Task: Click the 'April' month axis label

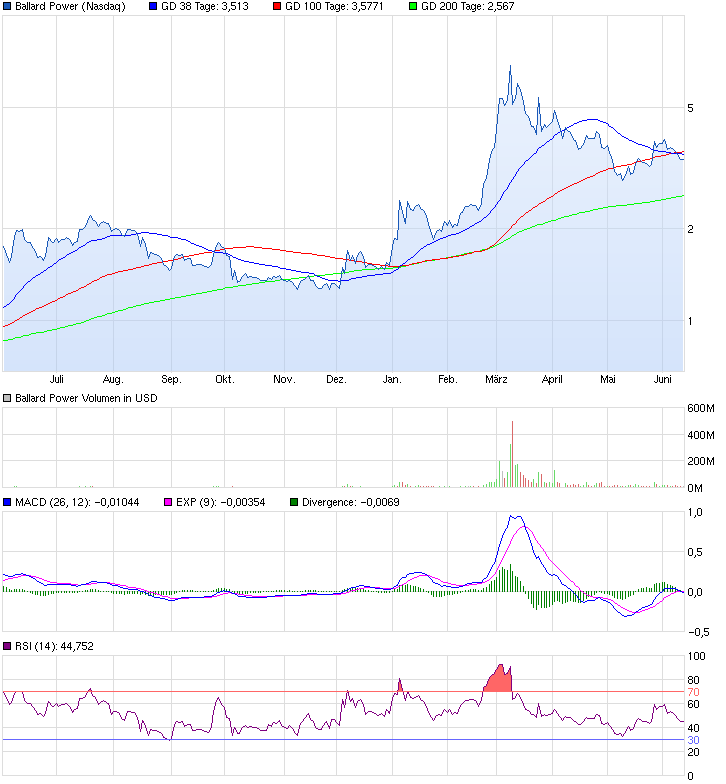Action: [x=552, y=380]
